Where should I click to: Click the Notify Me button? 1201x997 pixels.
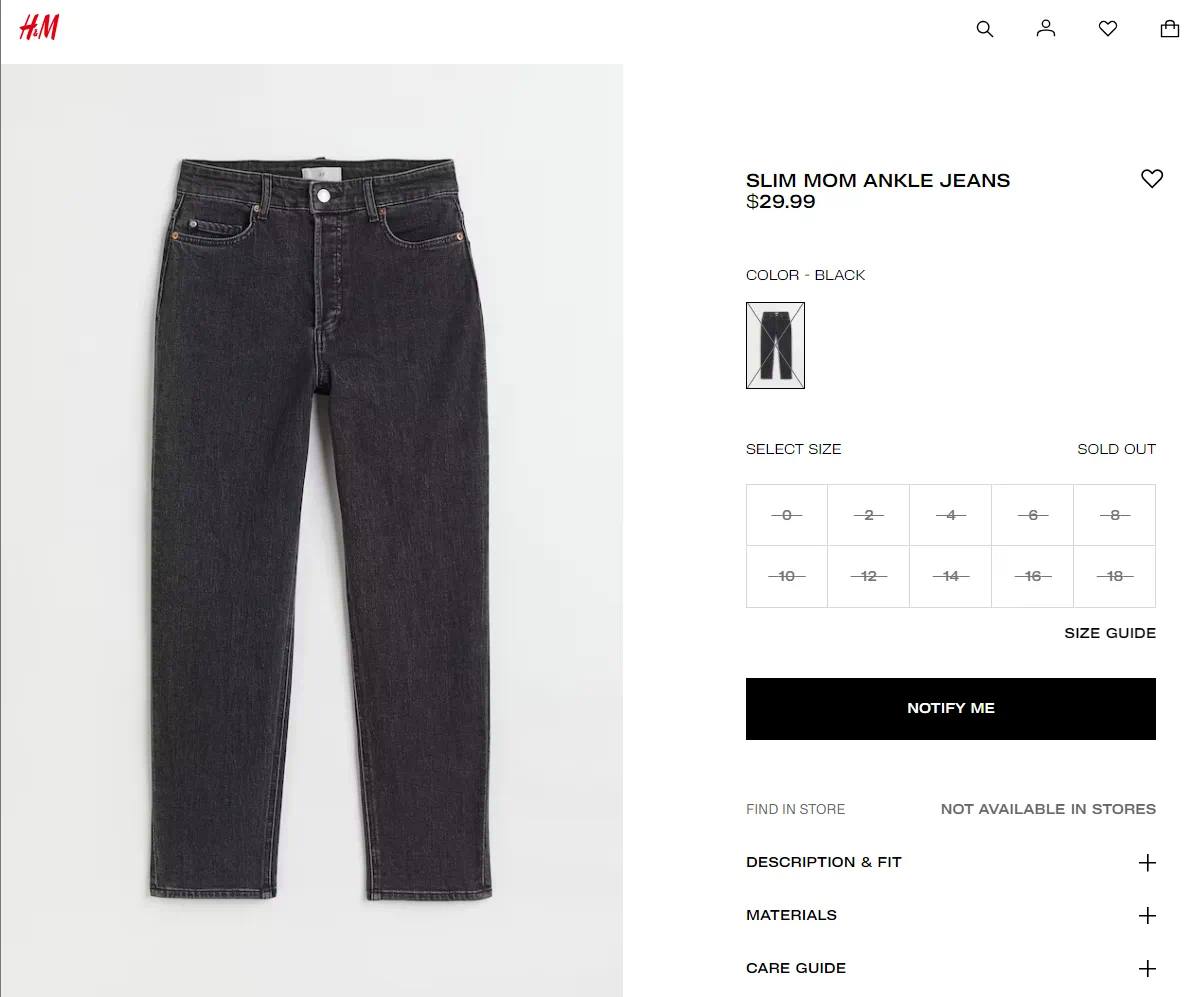pyautogui.click(x=951, y=709)
